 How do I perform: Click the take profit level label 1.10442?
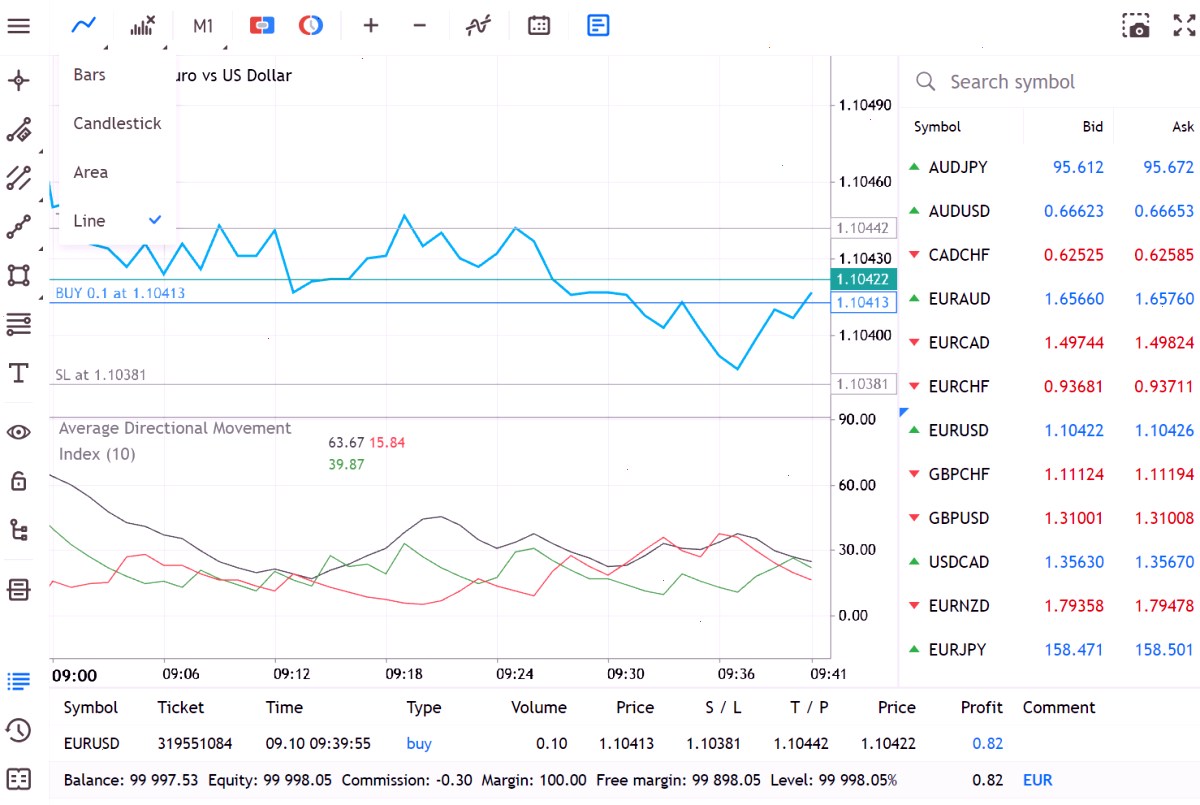tap(862, 228)
